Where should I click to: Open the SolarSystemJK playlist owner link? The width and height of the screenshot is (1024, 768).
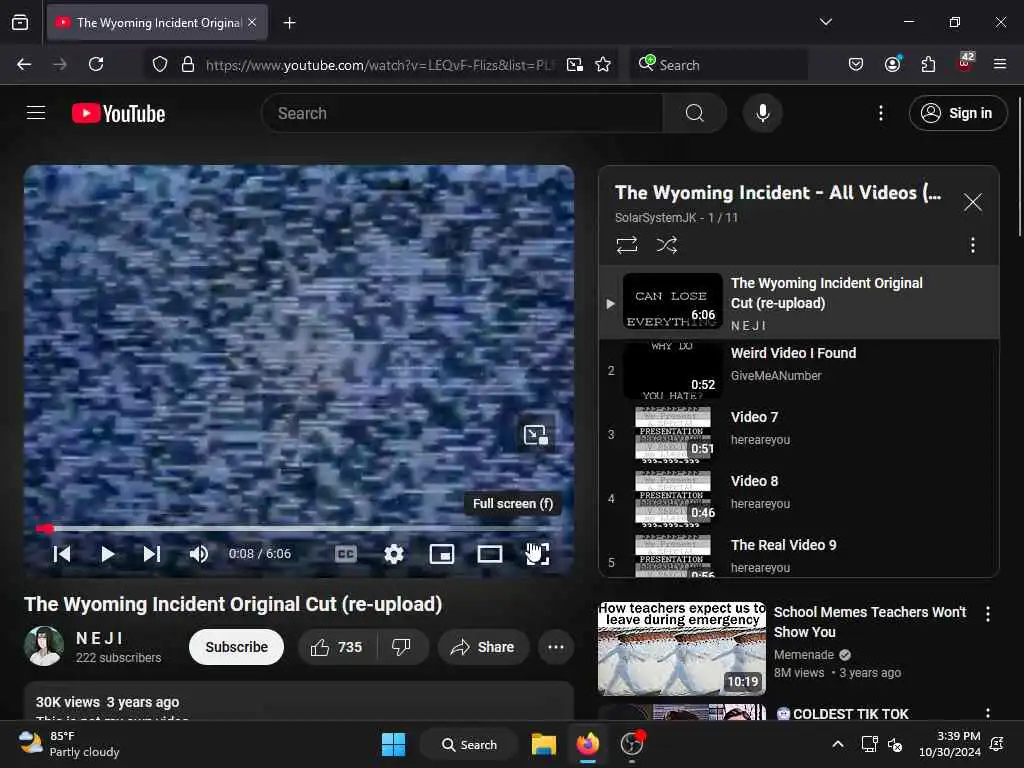pos(655,217)
